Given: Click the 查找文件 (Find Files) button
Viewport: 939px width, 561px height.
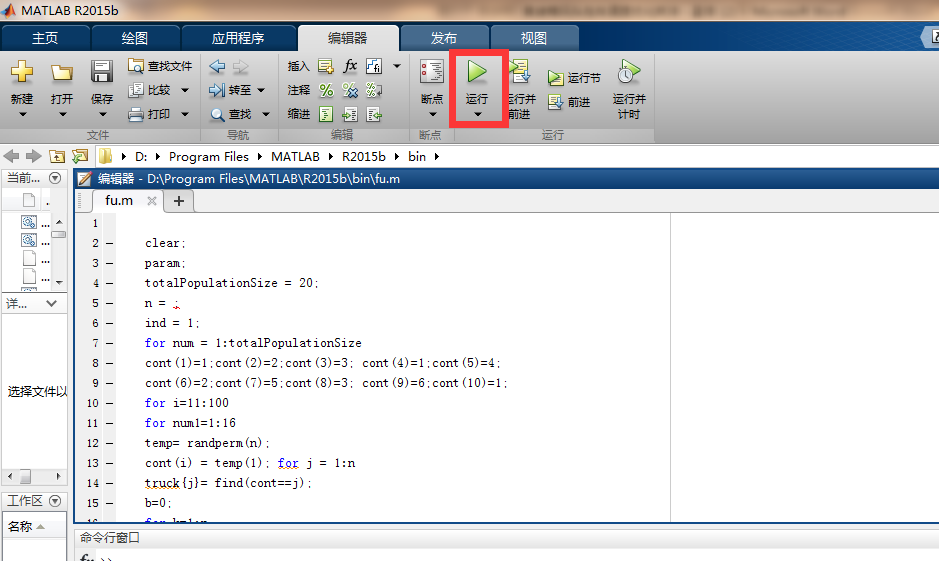Looking at the screenshot, I should [x=160, y=66].
